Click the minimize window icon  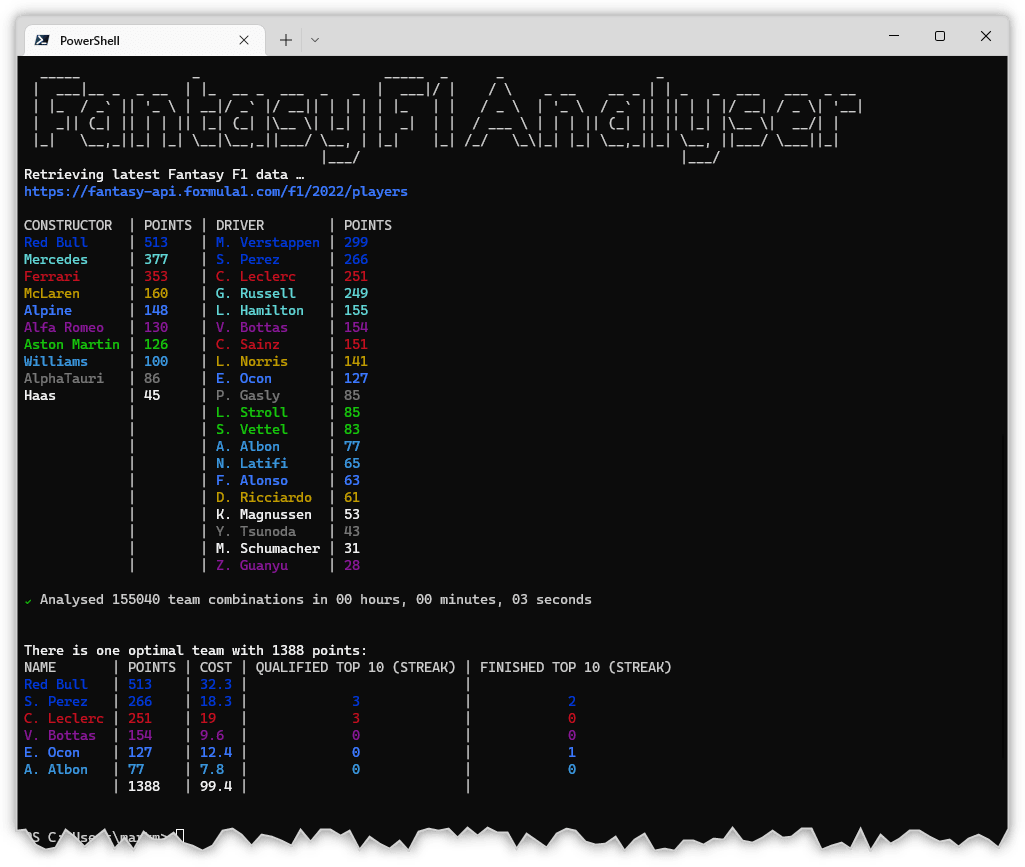(x=892, y=35)
